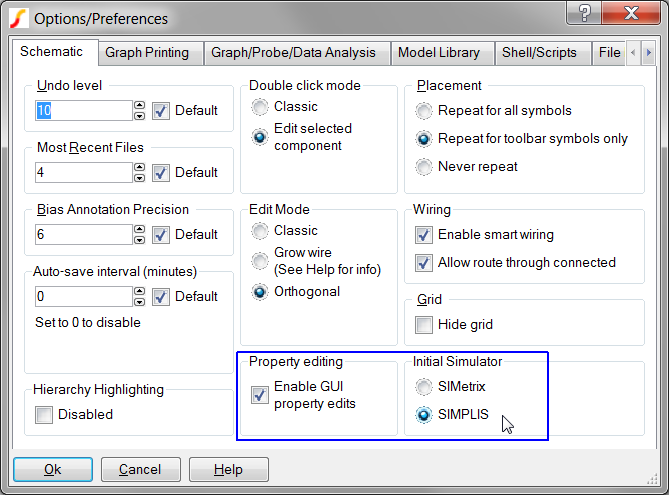Decrease Auto-save interval with down arrow

(x=139, y=302)
